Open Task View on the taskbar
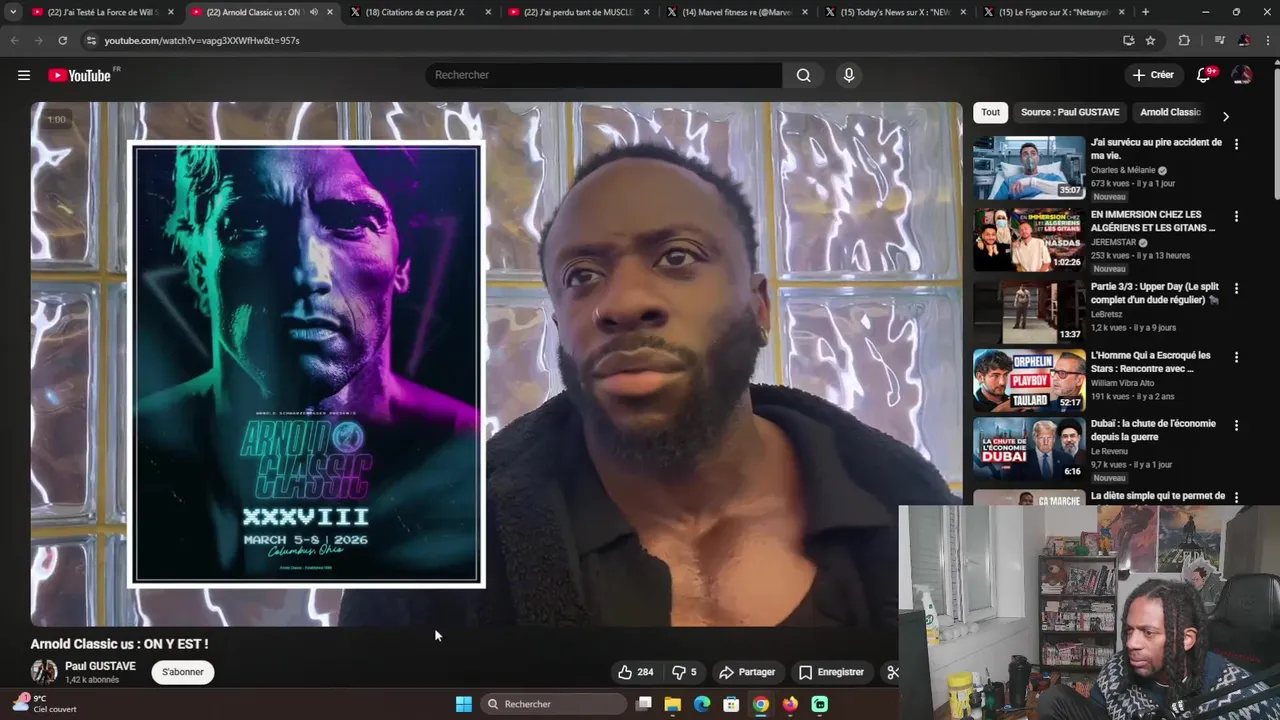The width and height of the screenshot is (1280, 720). 644,704
